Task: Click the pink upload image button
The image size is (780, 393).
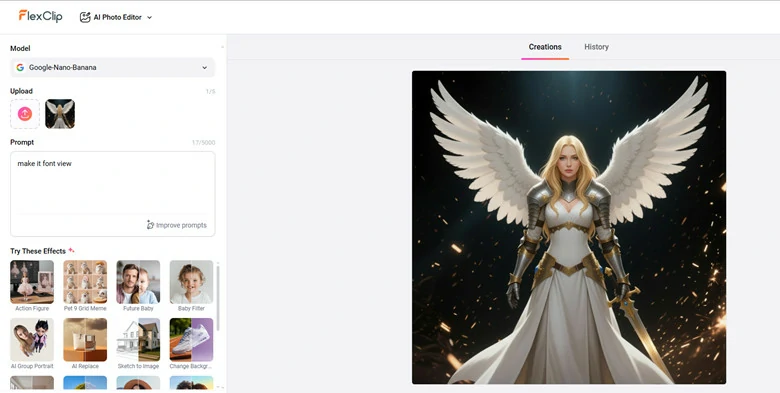Action: 25,114
